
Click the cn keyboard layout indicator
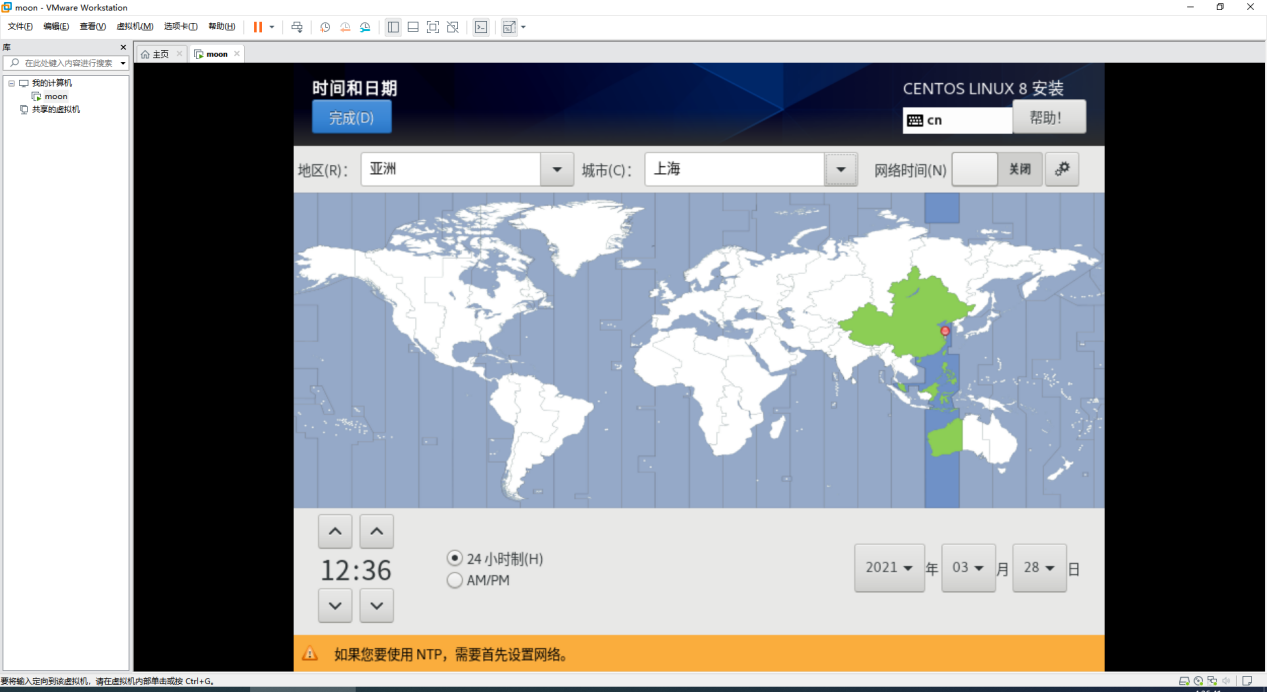tap(957, 120)
